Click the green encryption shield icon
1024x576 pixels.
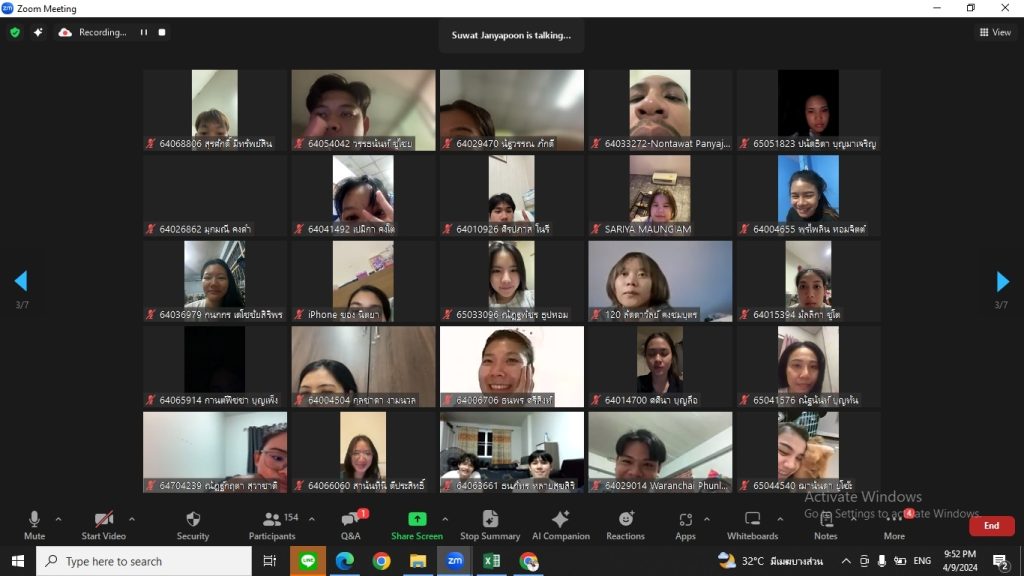pos(15,32)
